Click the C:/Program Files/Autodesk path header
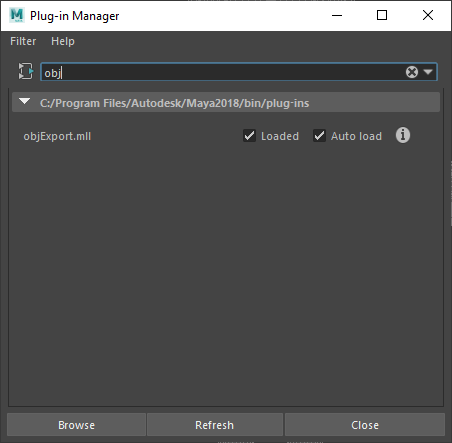452x443 pixels. click(174, 103)
